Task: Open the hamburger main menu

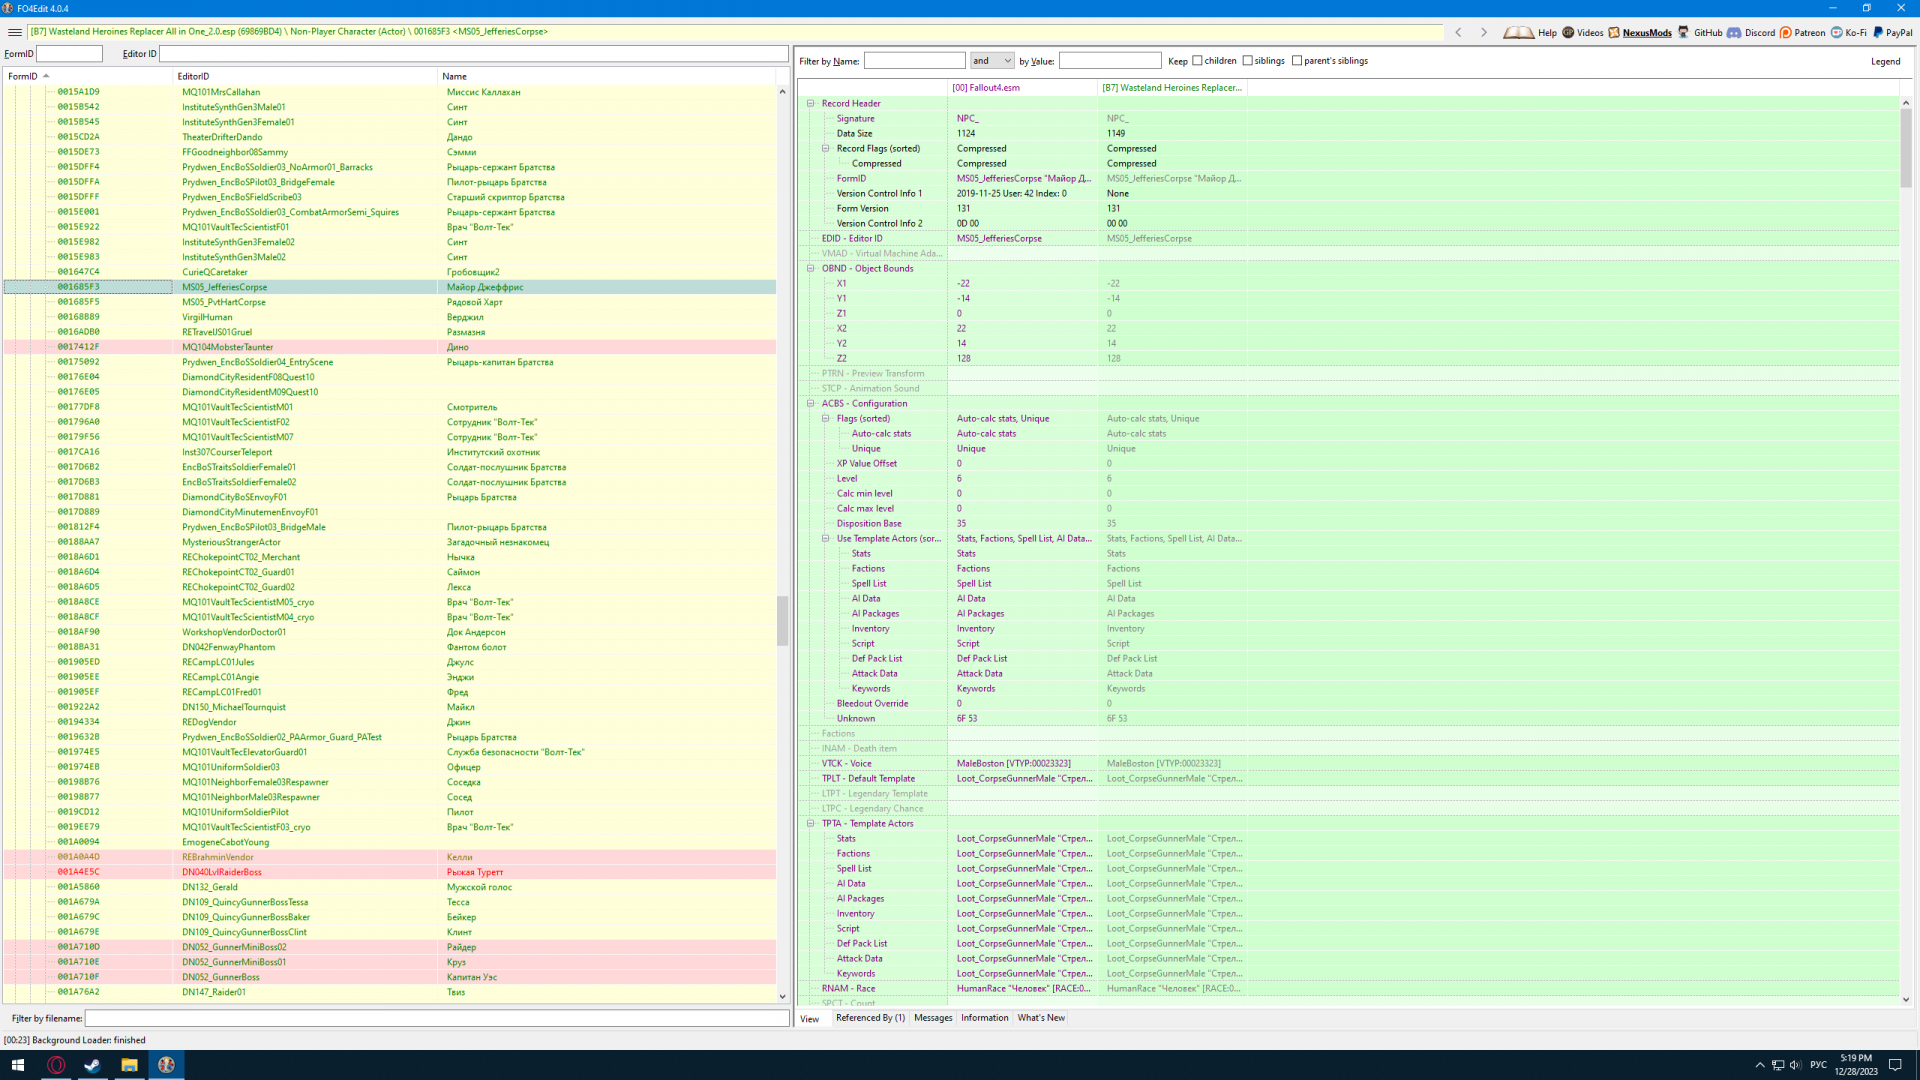Action: click(14, 32)
